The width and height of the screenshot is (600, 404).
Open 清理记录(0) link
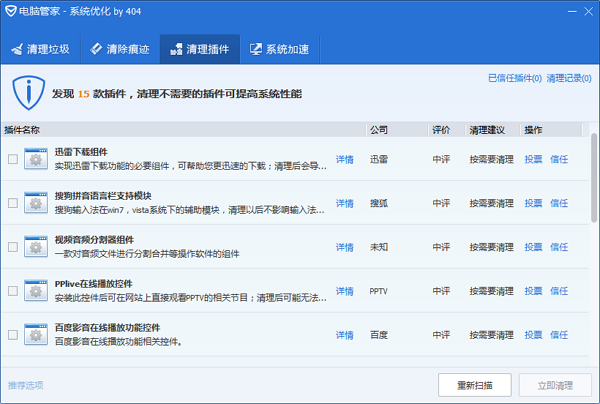point(569,78)
